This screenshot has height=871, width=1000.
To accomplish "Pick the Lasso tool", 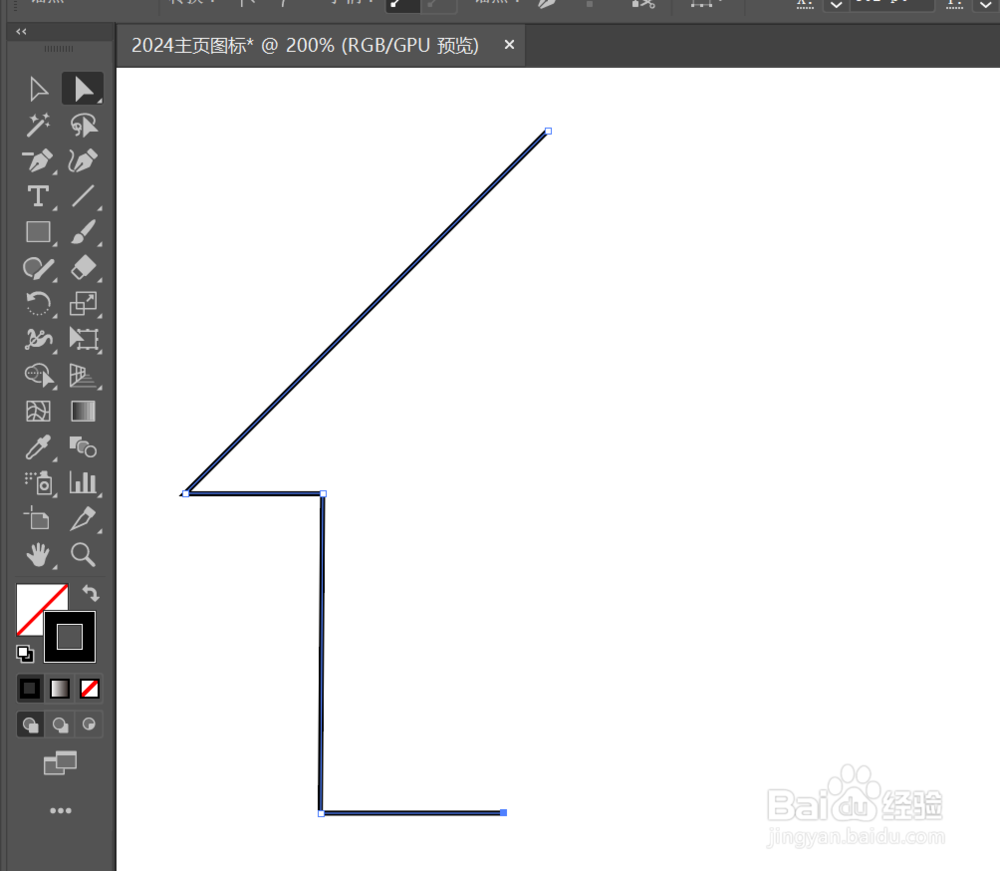I will coord(83,125).
